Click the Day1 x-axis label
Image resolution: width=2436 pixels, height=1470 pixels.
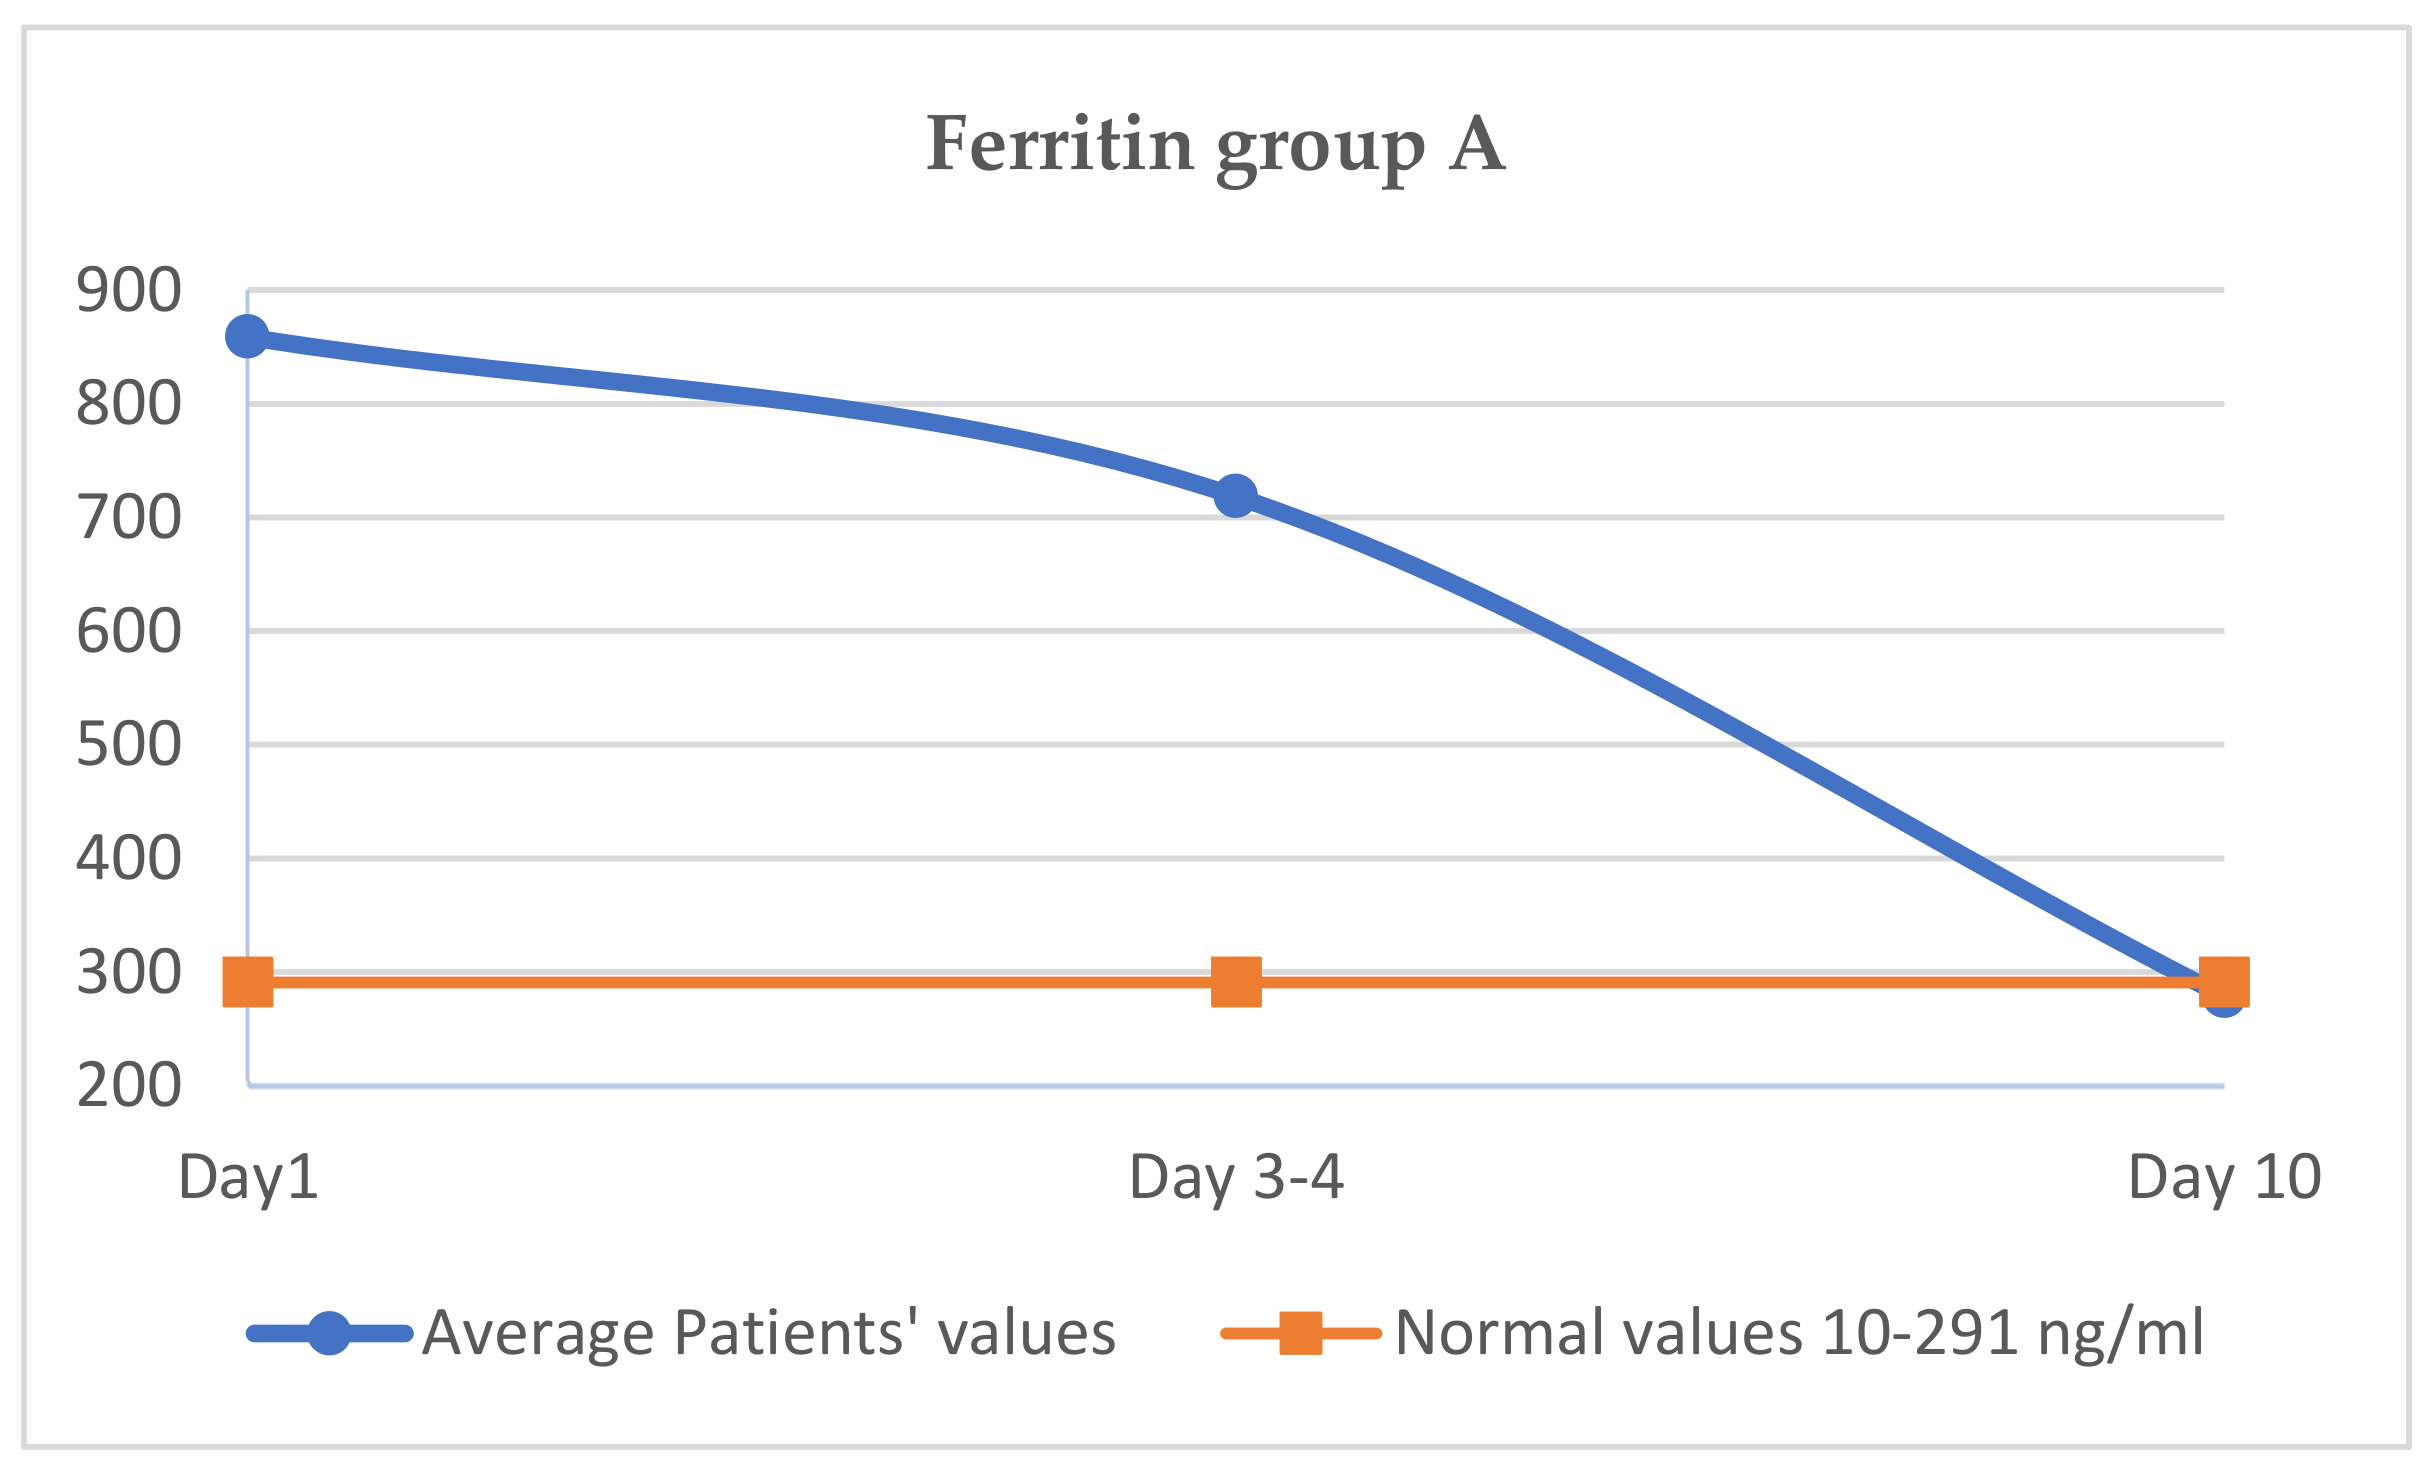248,1177
